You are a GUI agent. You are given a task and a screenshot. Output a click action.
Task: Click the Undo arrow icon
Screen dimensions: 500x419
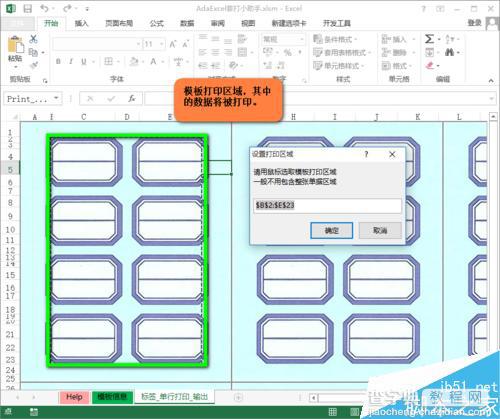click(x=44, y=8)
